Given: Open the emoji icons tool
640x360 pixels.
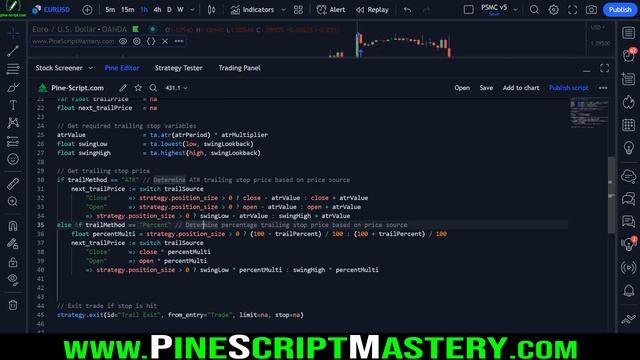Looking at the screenshot, I should click(x=13, y=159).
